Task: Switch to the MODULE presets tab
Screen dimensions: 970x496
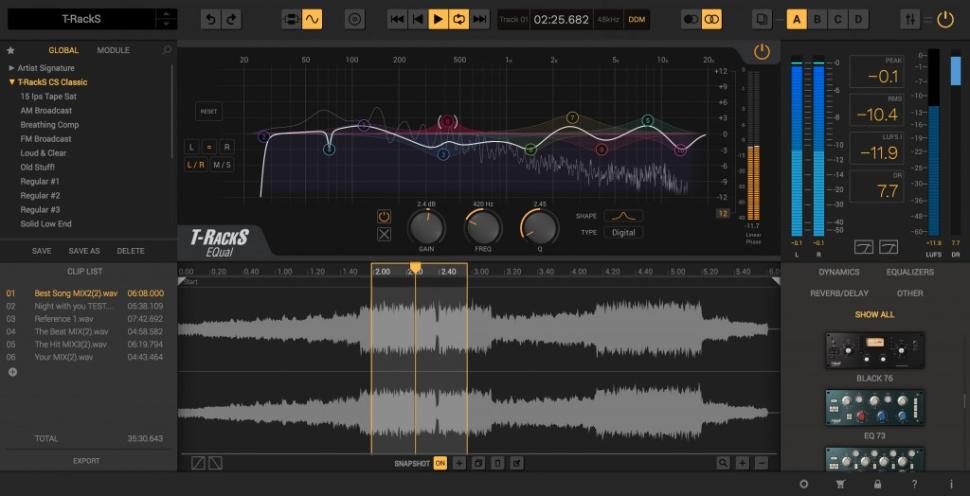Action: coord(113,50)
